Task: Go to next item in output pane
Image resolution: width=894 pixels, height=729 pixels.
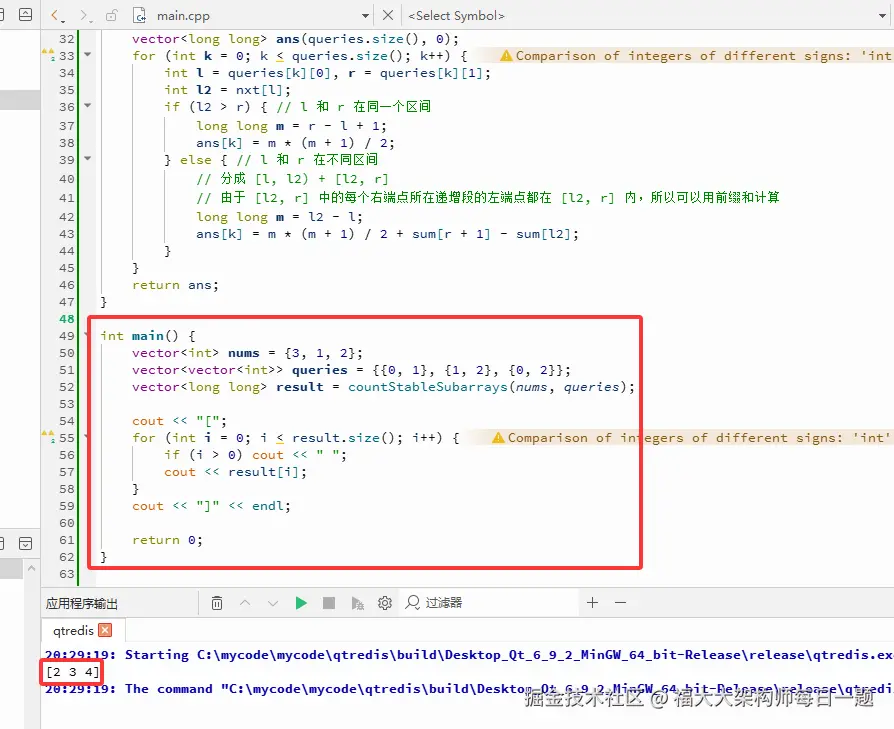Action: [273, 603]
